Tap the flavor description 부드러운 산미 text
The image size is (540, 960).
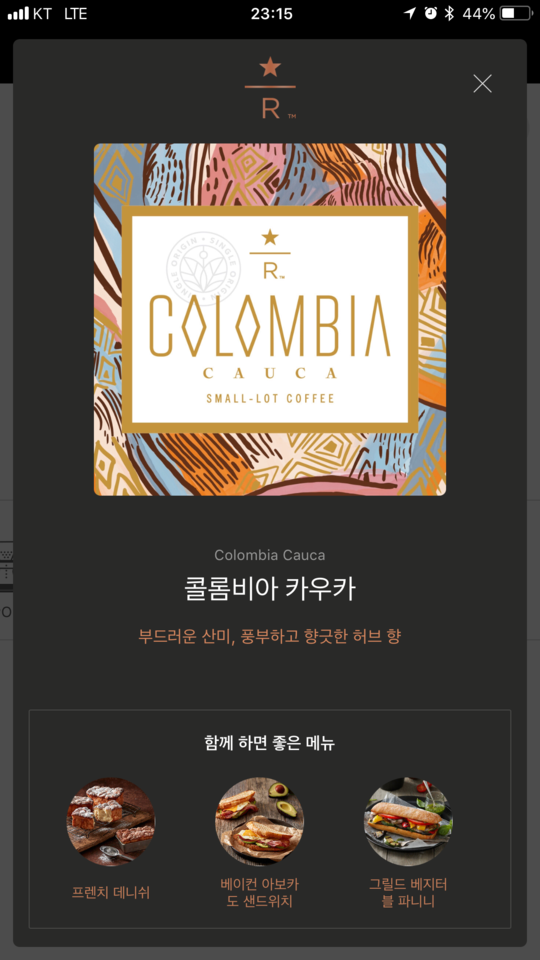click(270, 637)
